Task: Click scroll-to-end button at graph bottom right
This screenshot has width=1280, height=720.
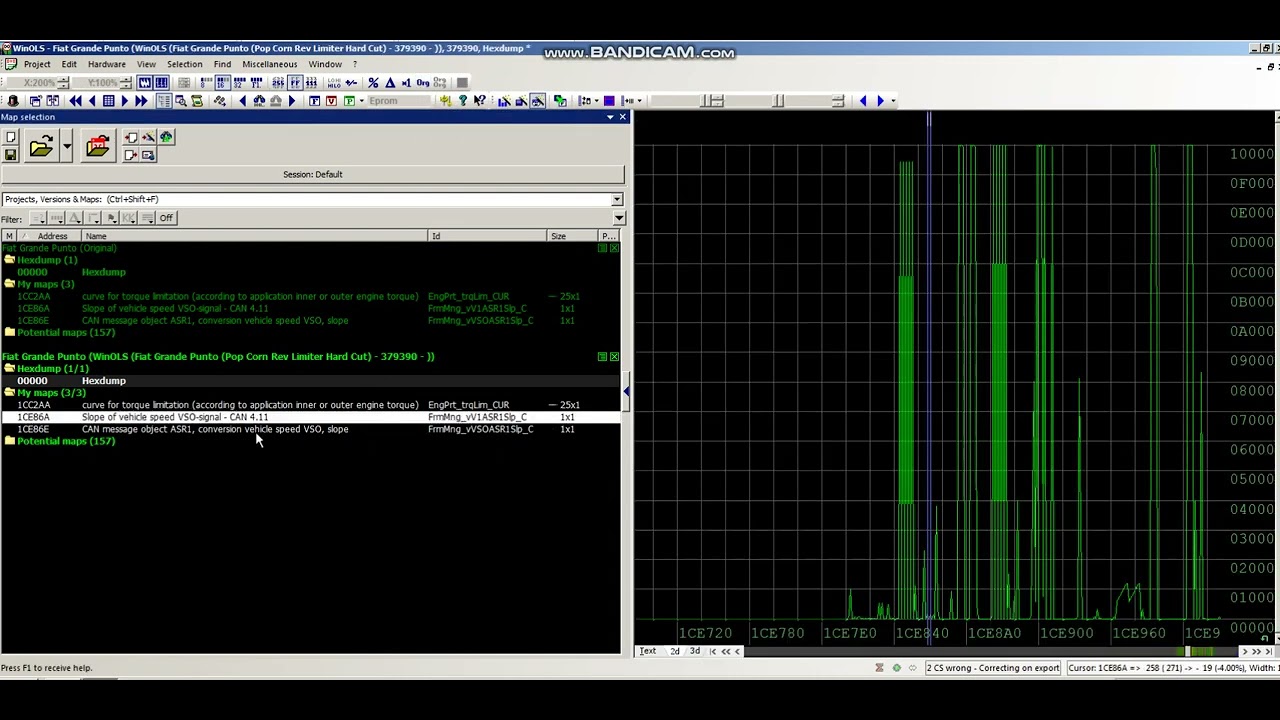Action: [x=1269, y=652]
